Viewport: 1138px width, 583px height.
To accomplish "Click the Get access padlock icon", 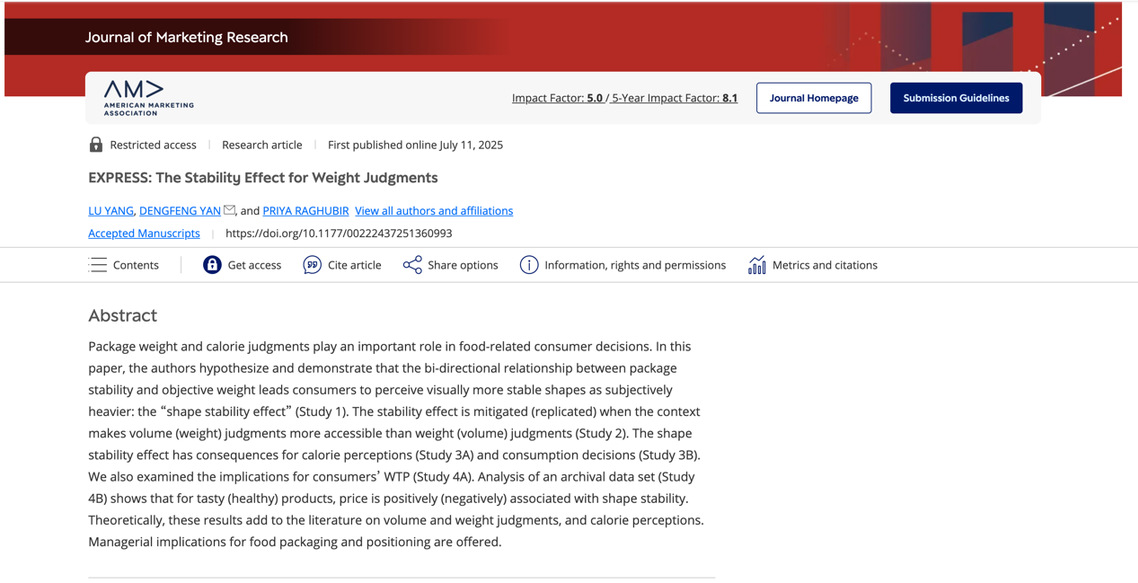I will 212,265.
